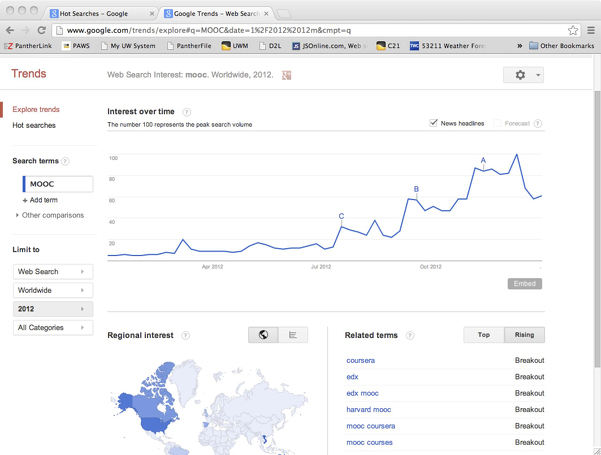Open the Web Search dropdown
This screenshot has width=601, height=455.
(53, 271)
